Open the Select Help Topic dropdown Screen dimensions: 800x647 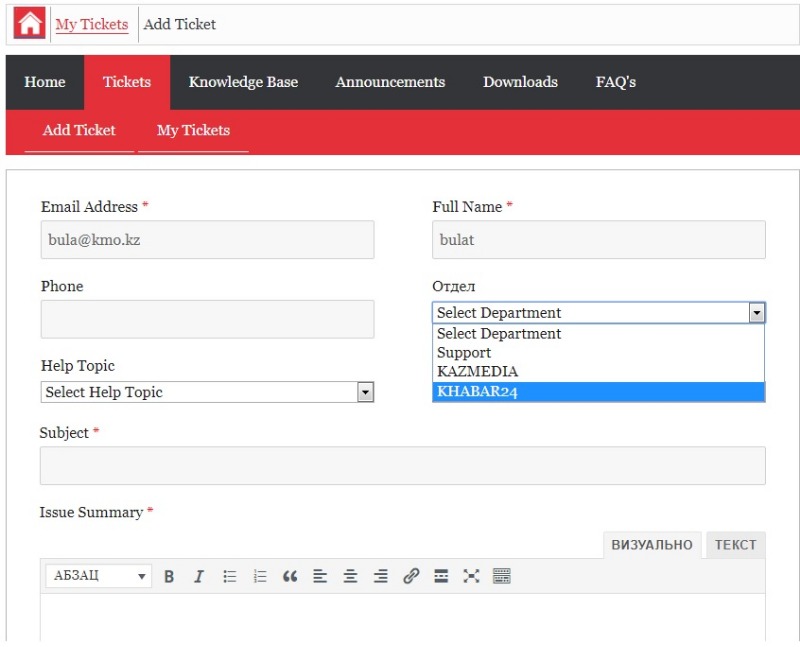(x=207, y=393)
